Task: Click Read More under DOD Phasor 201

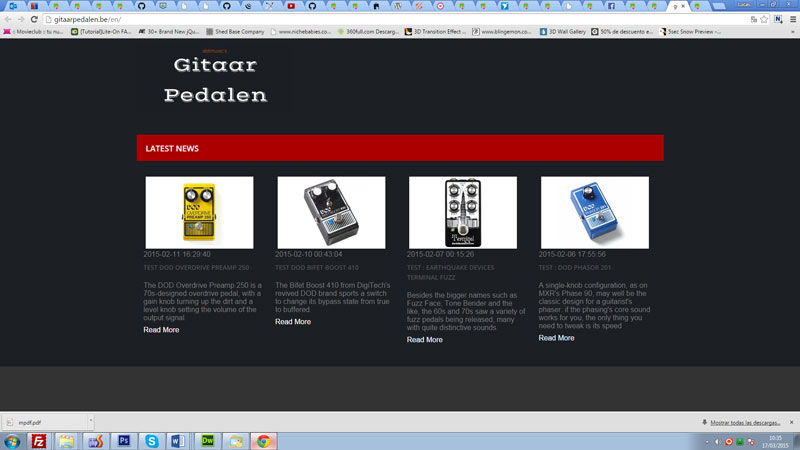Action: tap(556, 338)
